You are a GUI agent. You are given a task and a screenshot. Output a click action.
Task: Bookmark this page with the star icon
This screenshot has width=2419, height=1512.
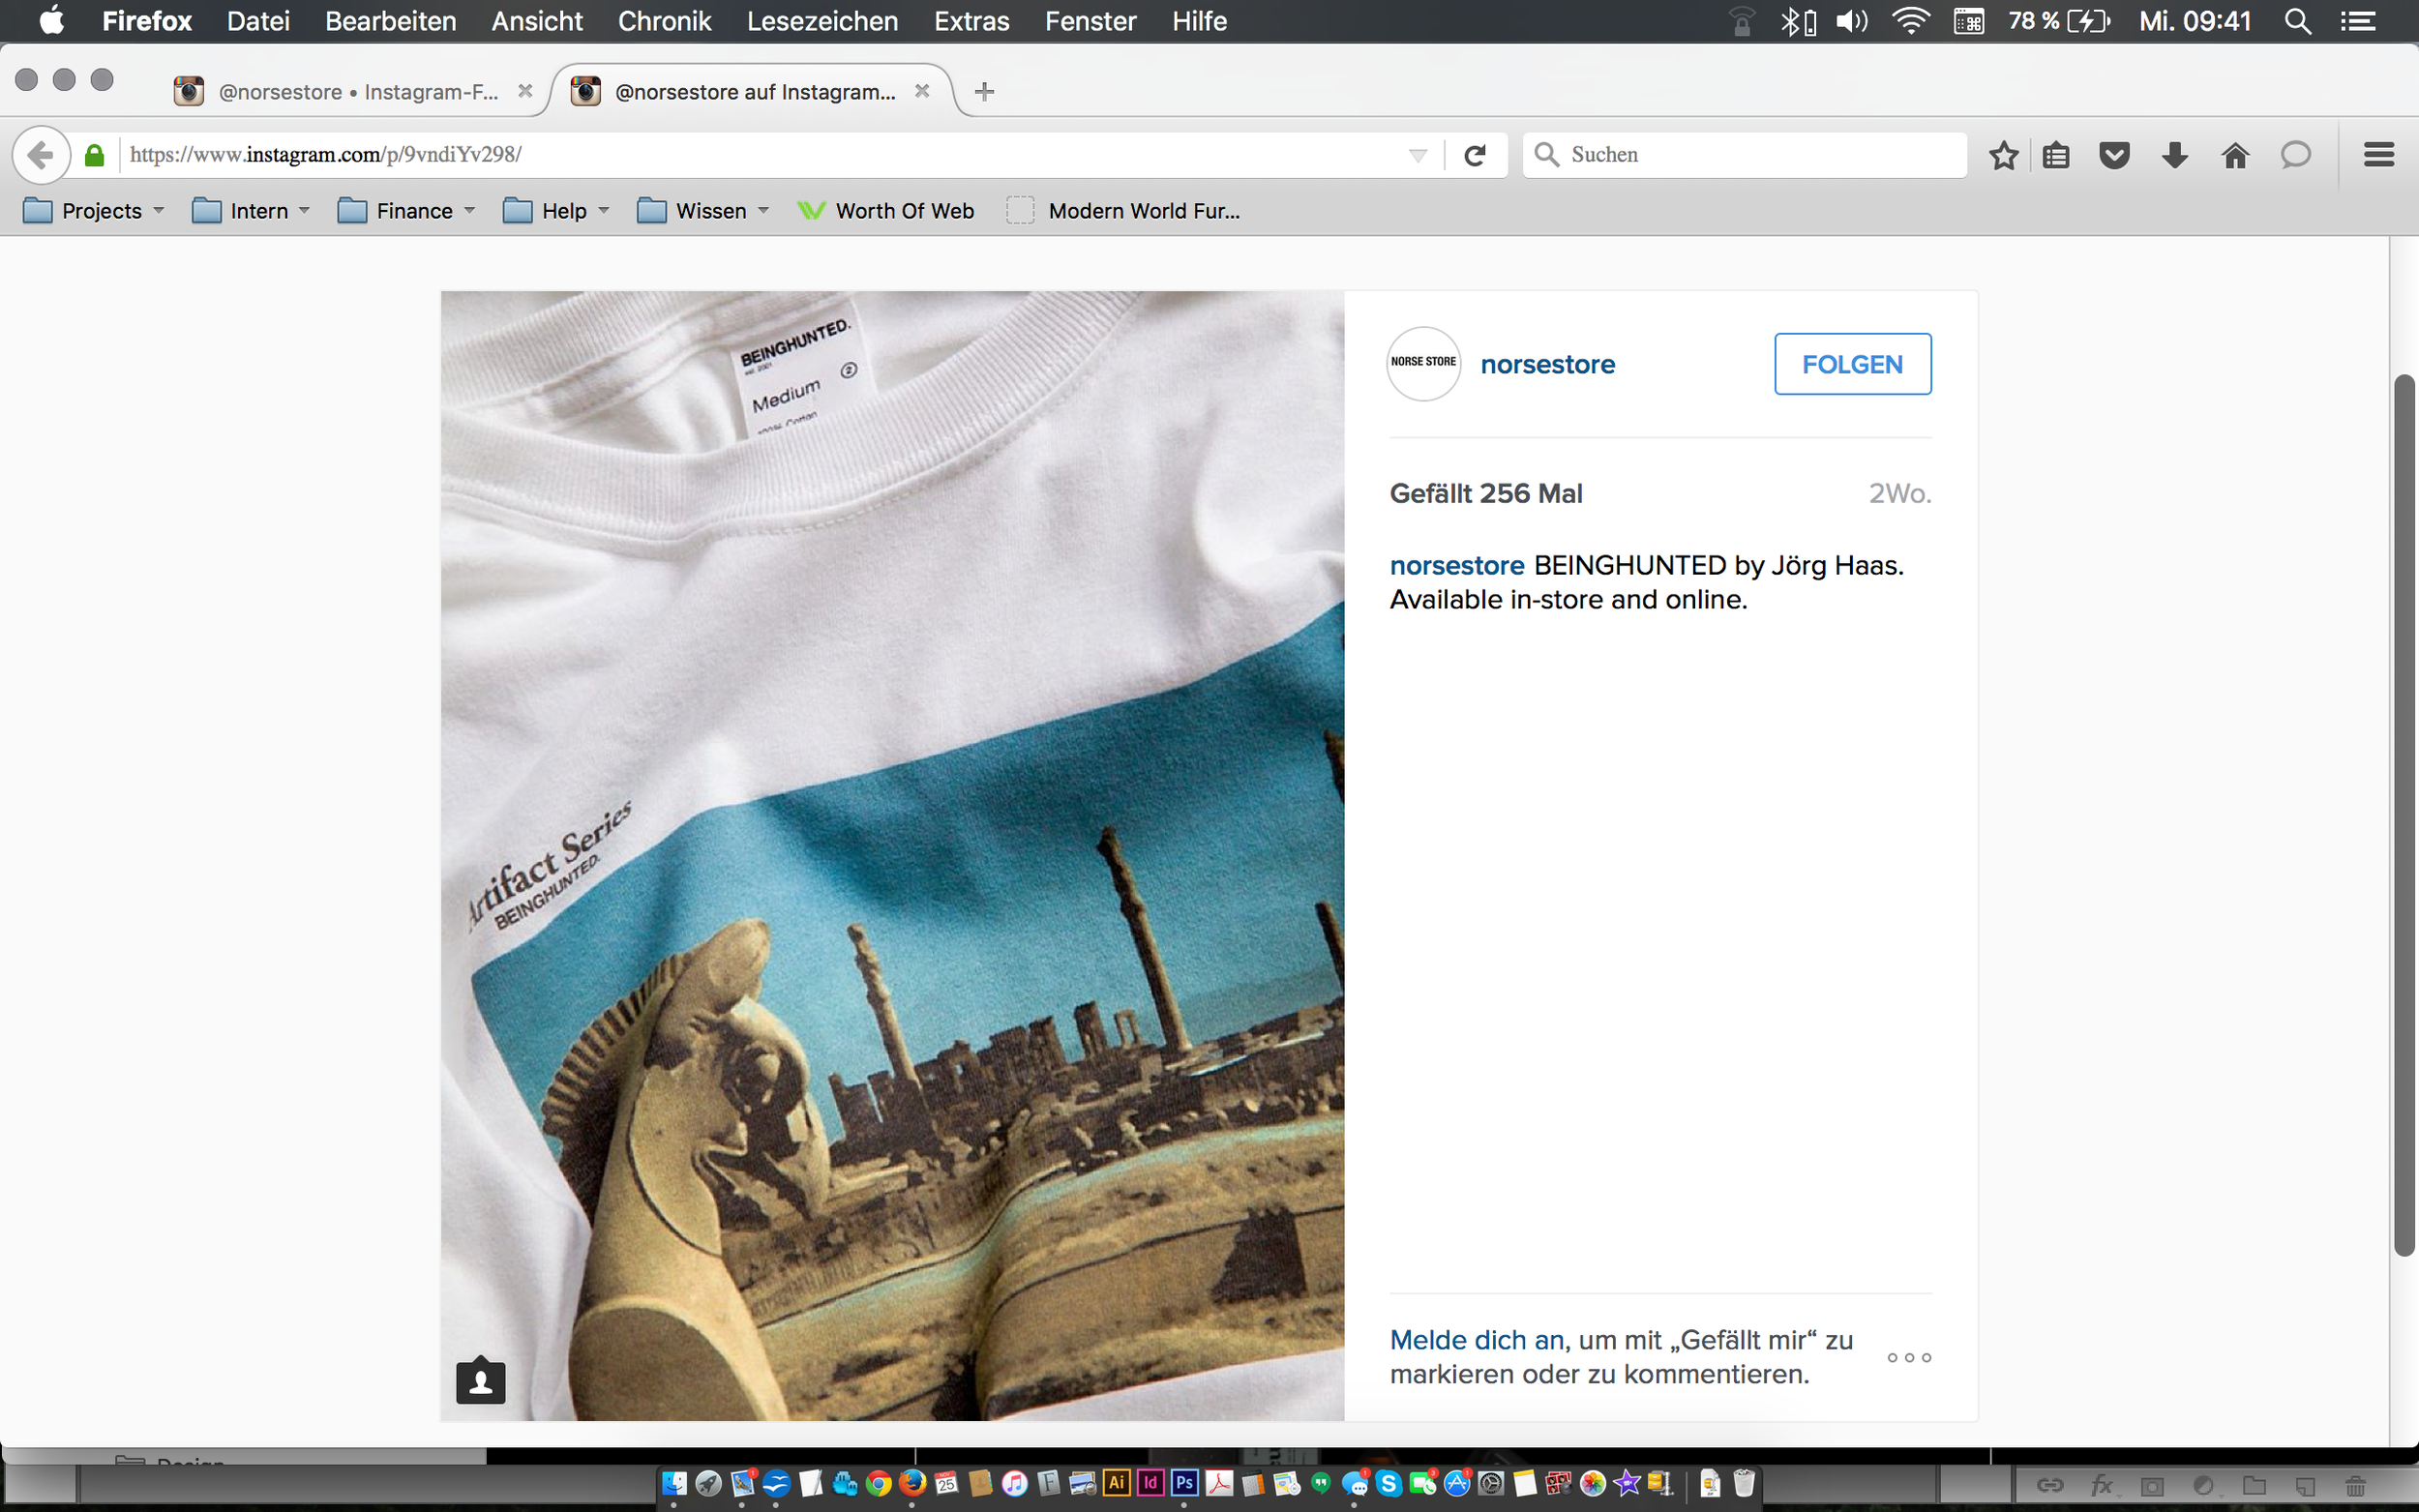click(x=2003, y=155)
